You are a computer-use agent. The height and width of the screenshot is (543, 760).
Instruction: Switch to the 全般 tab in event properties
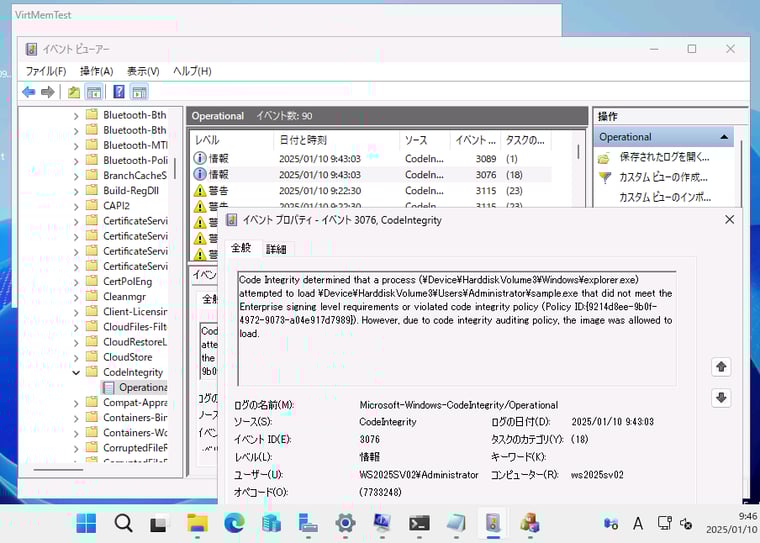(x=241, y=248)
